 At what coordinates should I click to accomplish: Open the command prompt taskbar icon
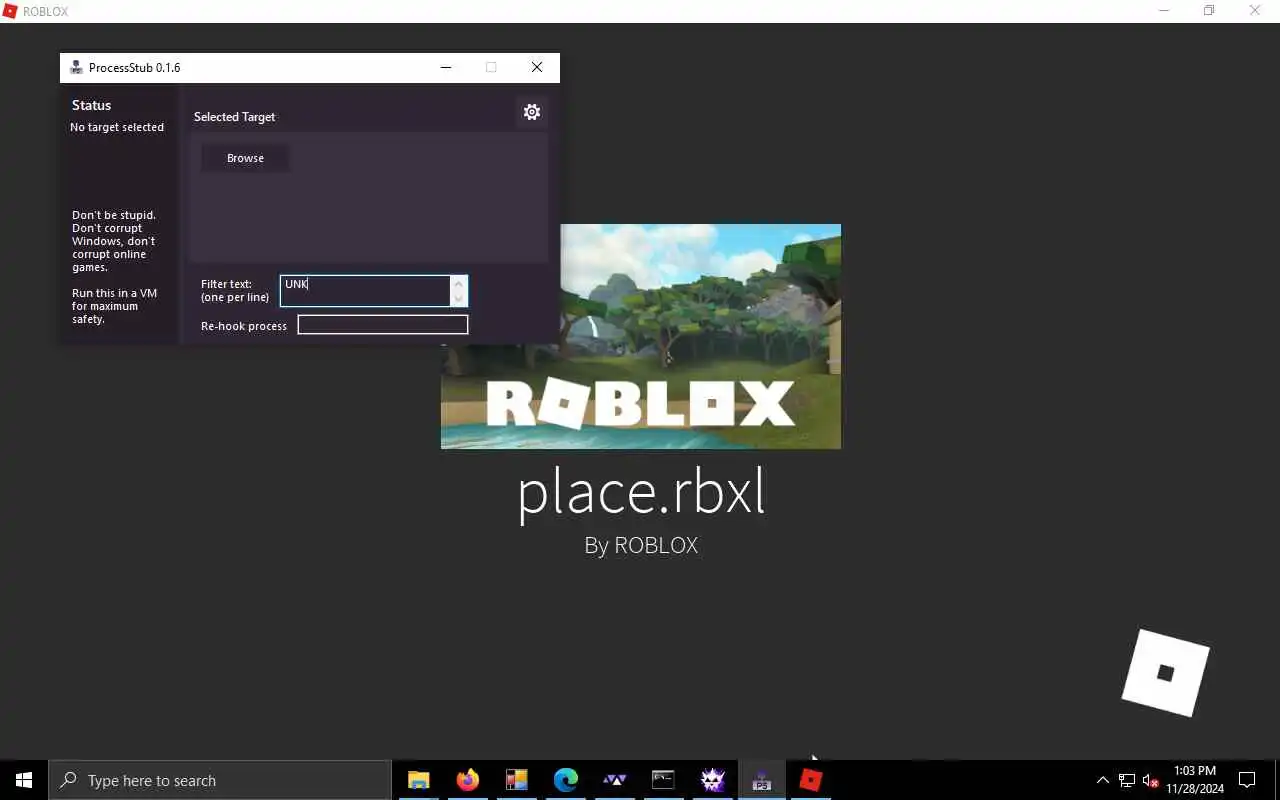point(663,780)
